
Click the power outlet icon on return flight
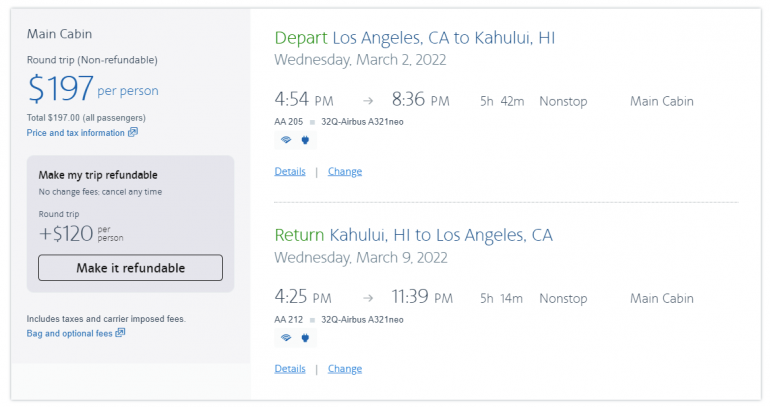point(305,338)
